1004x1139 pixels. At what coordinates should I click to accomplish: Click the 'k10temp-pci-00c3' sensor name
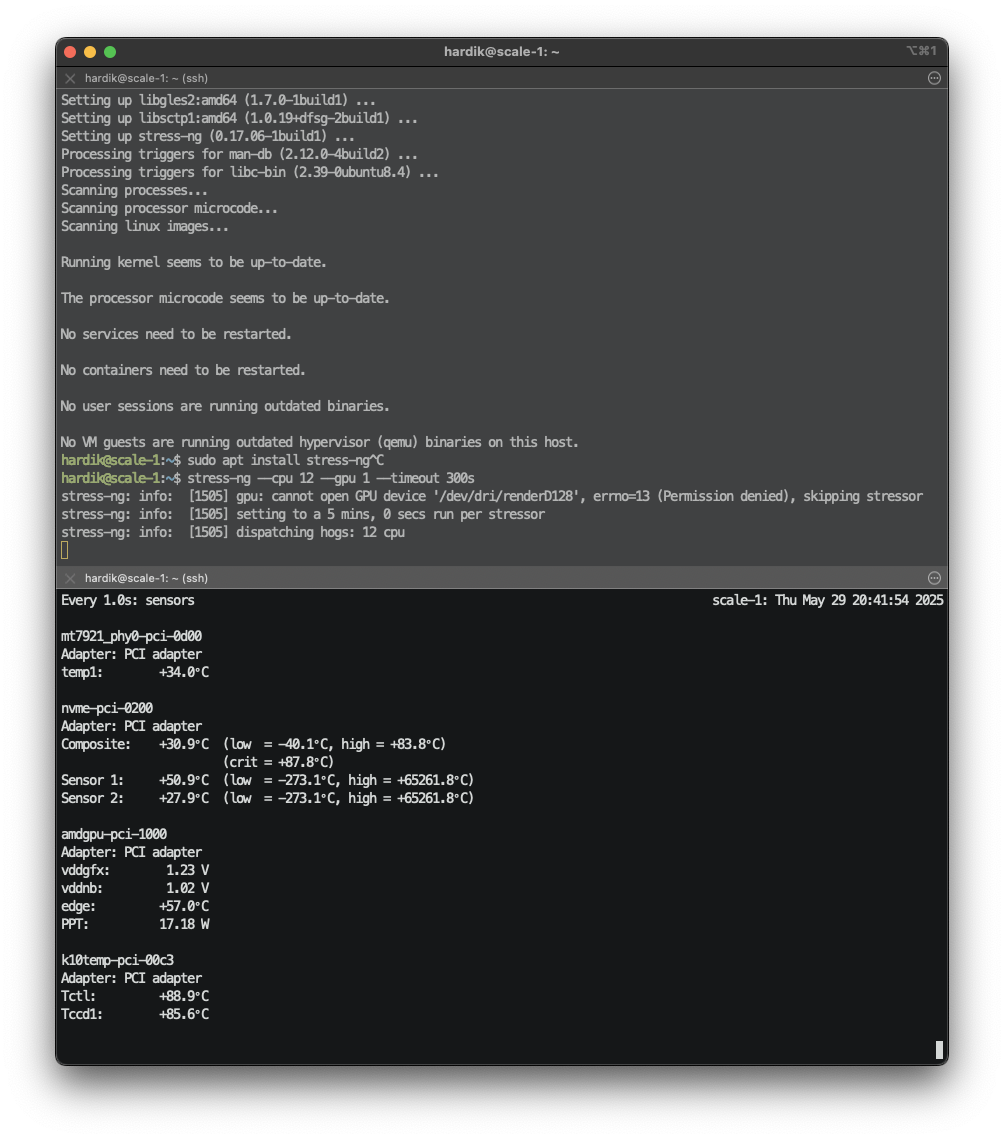tap(118, 960)
